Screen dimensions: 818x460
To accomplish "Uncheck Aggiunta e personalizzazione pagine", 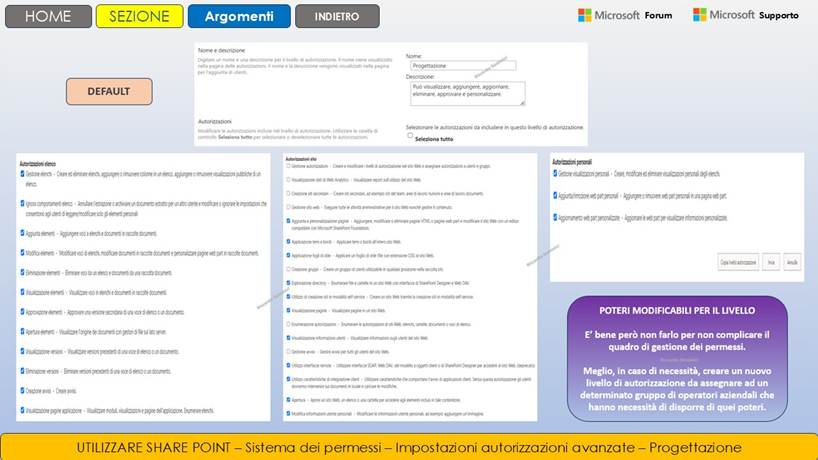I will click(x=288, y=221).
